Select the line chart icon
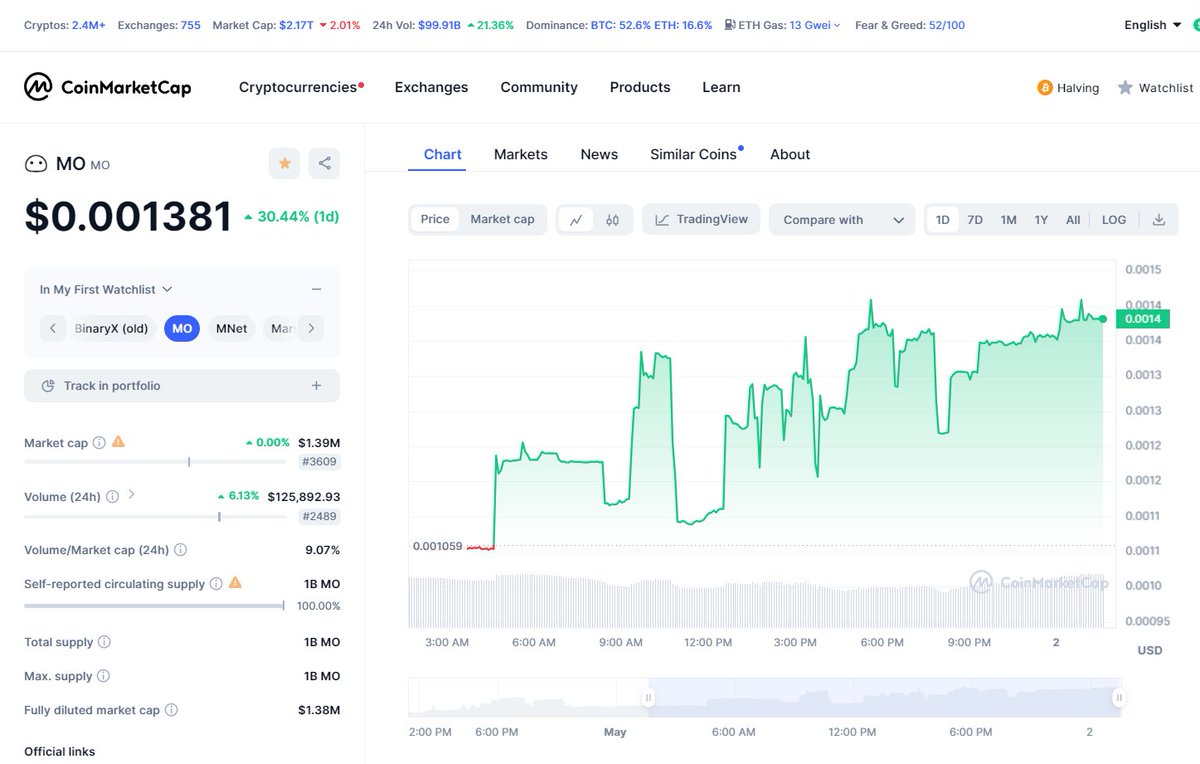Image resolution: width=1200 pixels, height=764 pixels. [577, 220]
